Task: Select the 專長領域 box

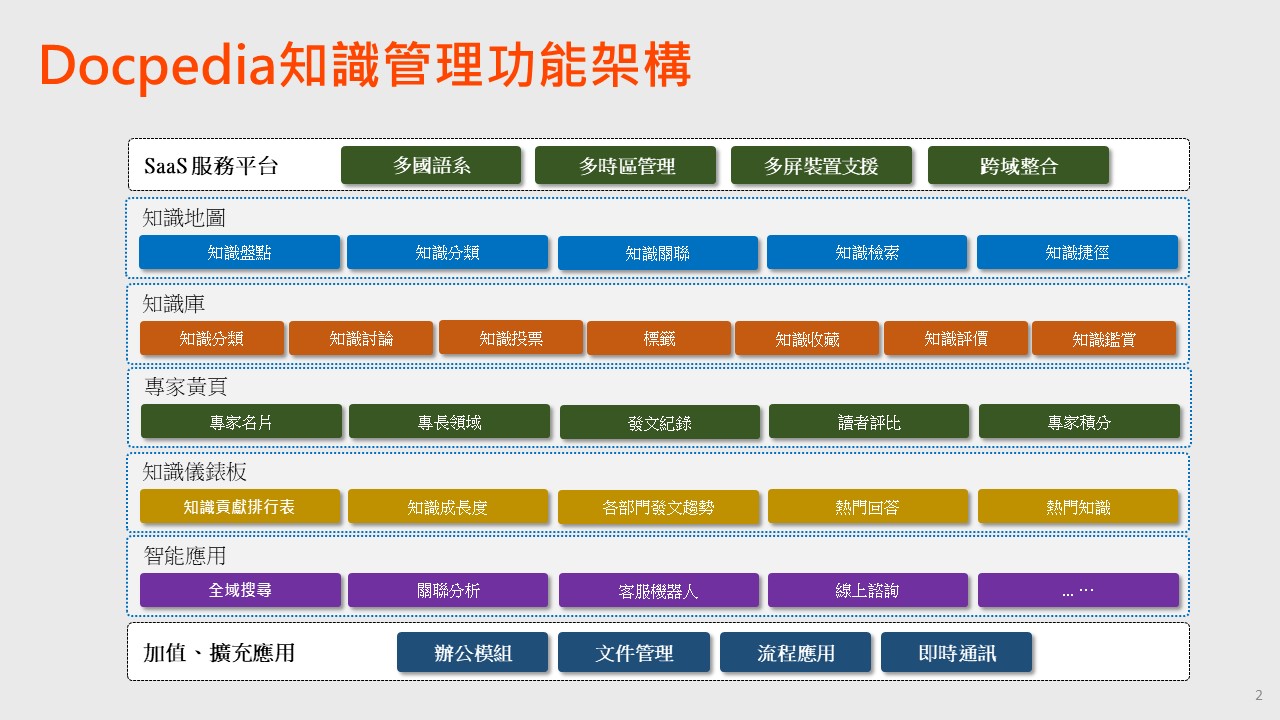Action: [x=449, y=421]
